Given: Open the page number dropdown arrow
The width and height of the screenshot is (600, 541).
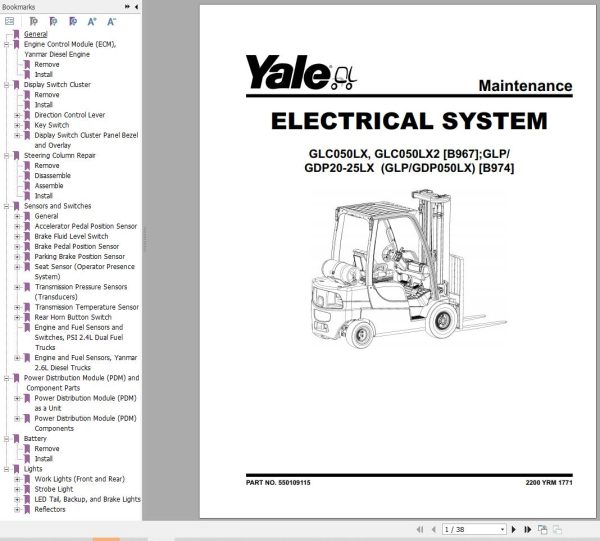Looking at the screenshot, I should click(502, 530).
